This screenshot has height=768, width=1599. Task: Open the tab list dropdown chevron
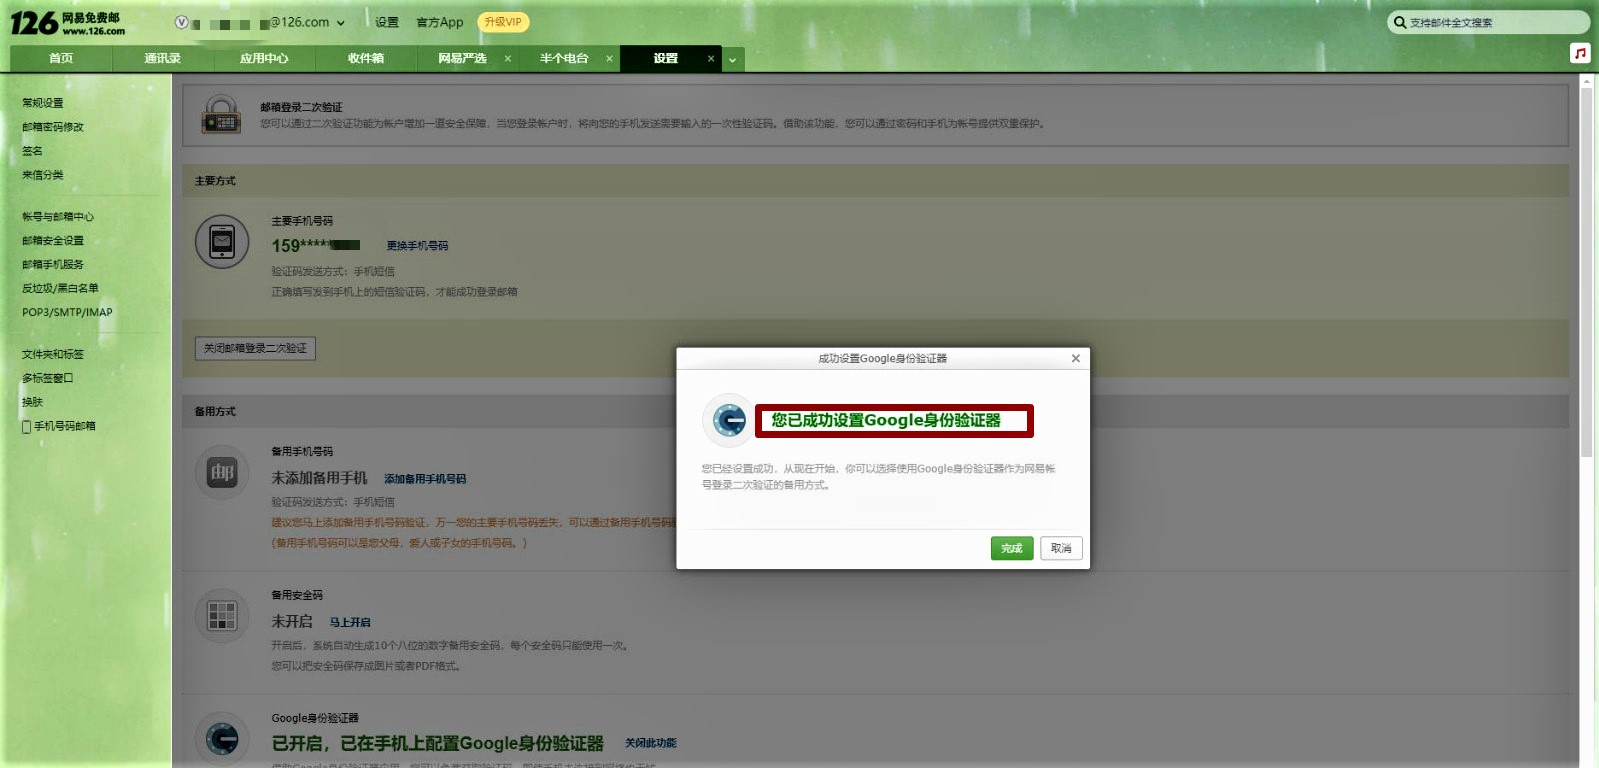click(732, 60)
